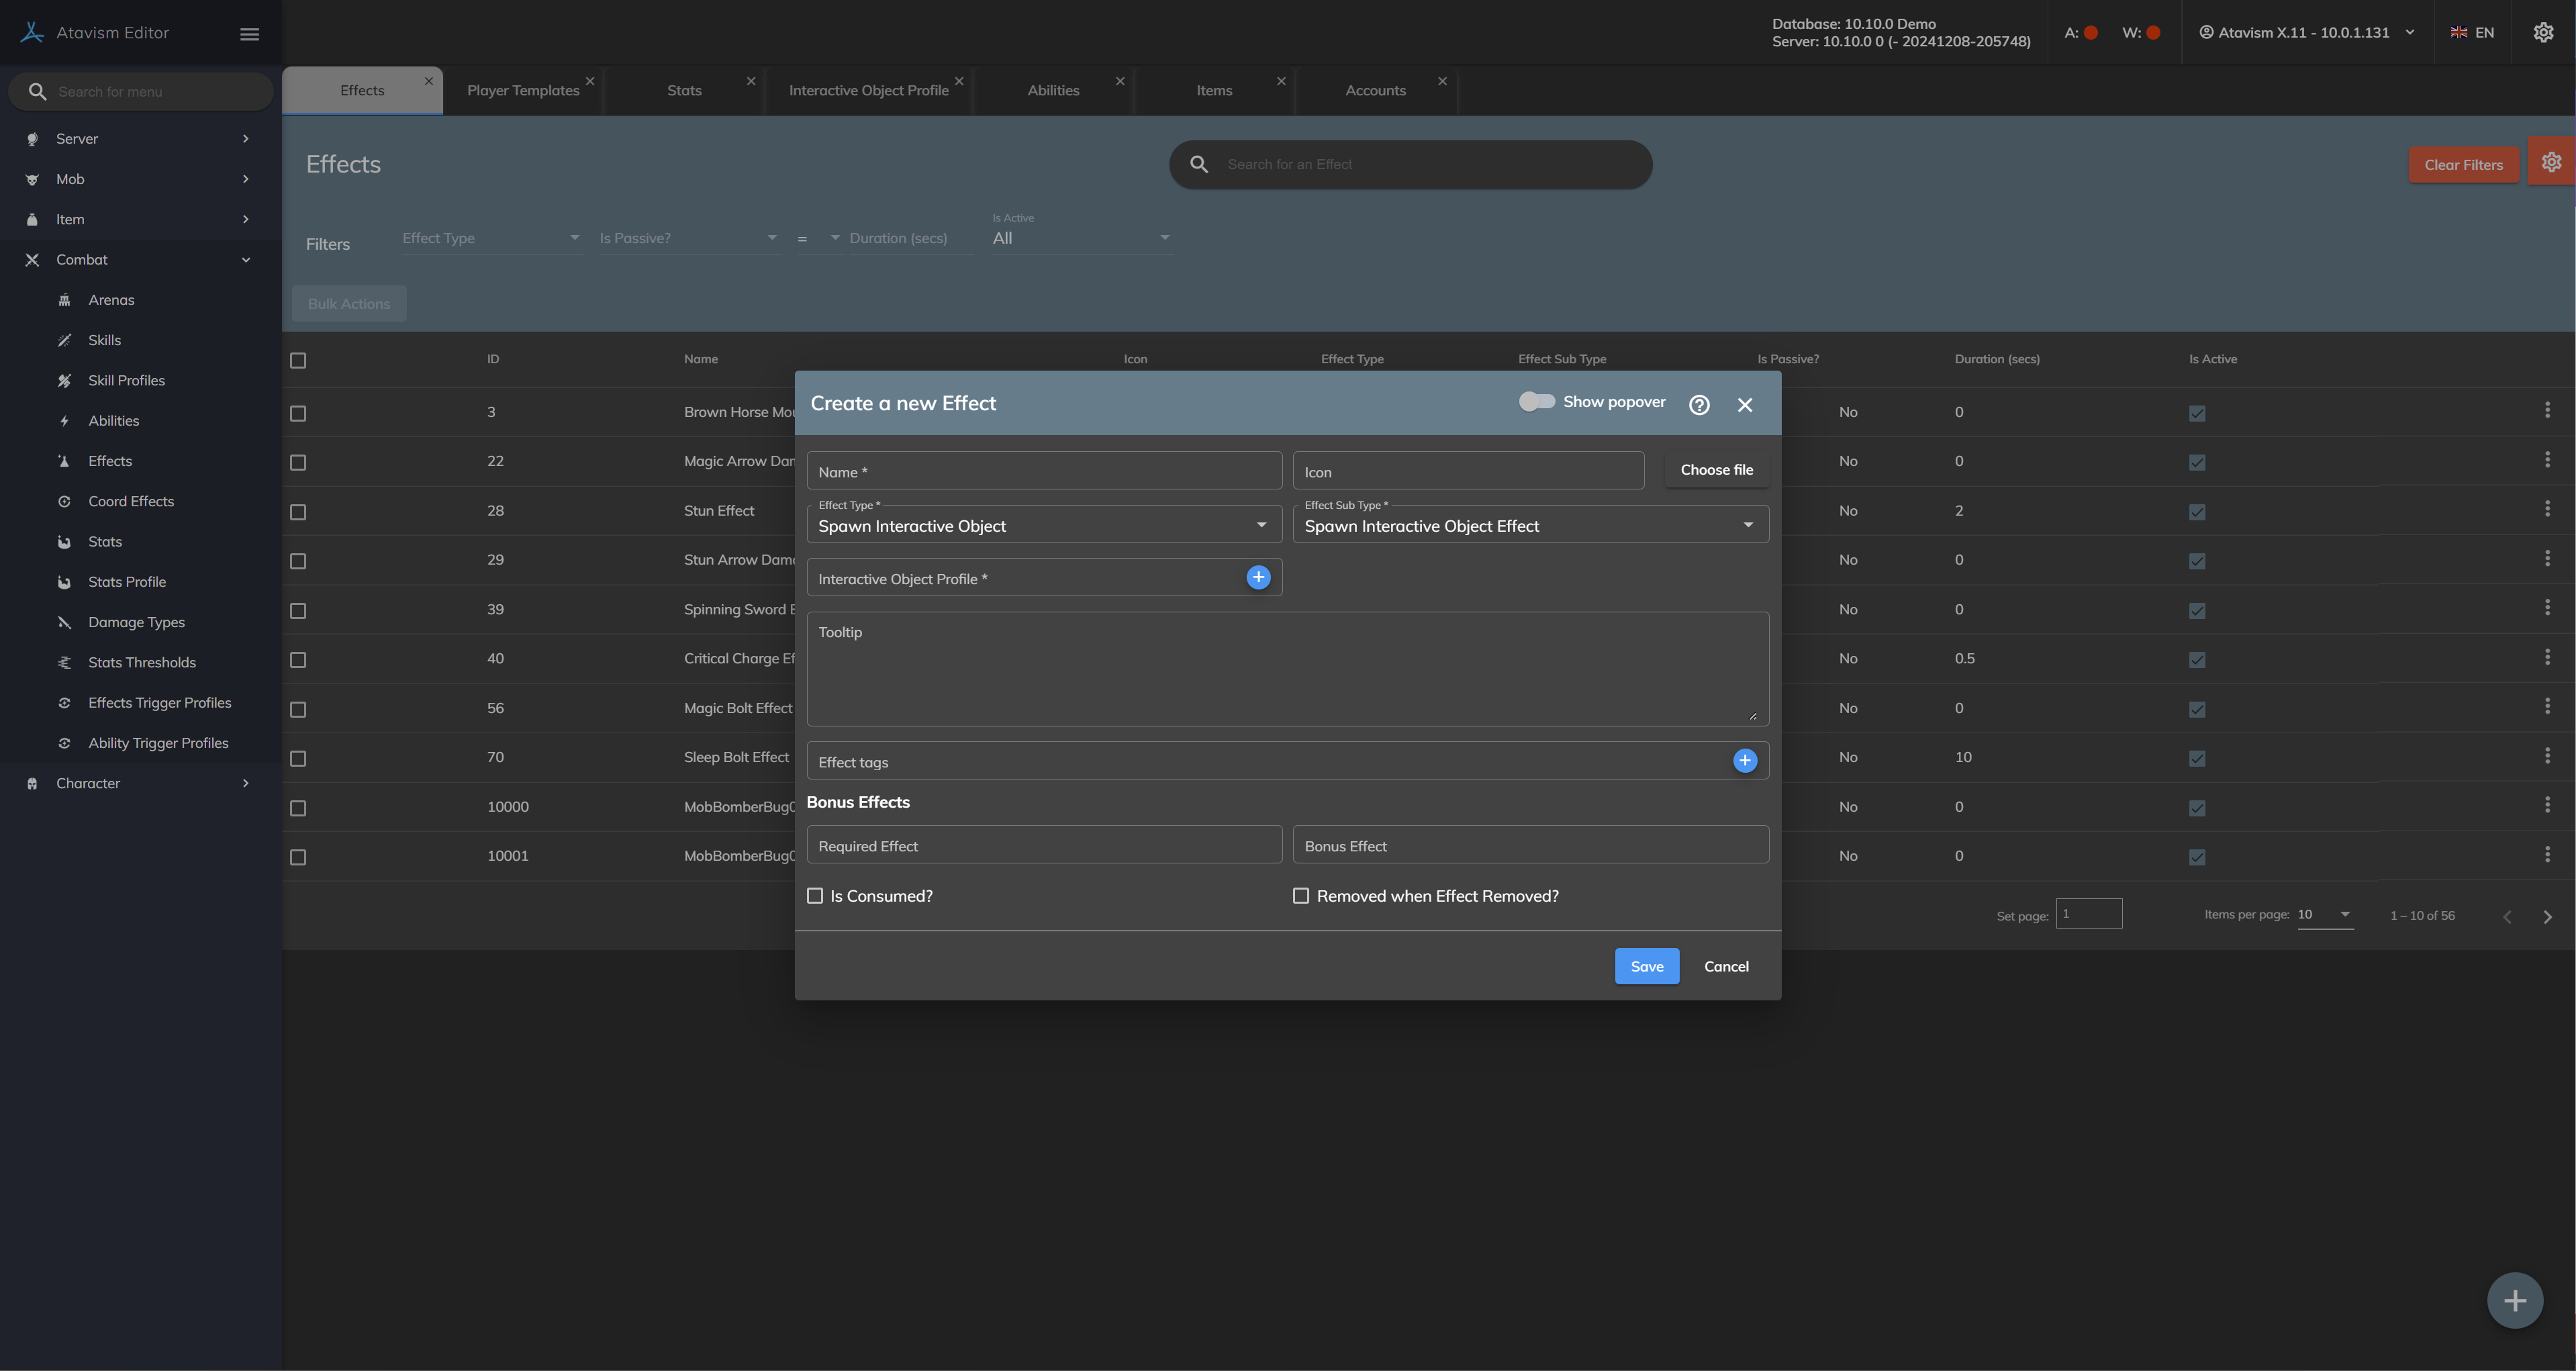Check the Is Consumed? checkbox

pos(815,896)
